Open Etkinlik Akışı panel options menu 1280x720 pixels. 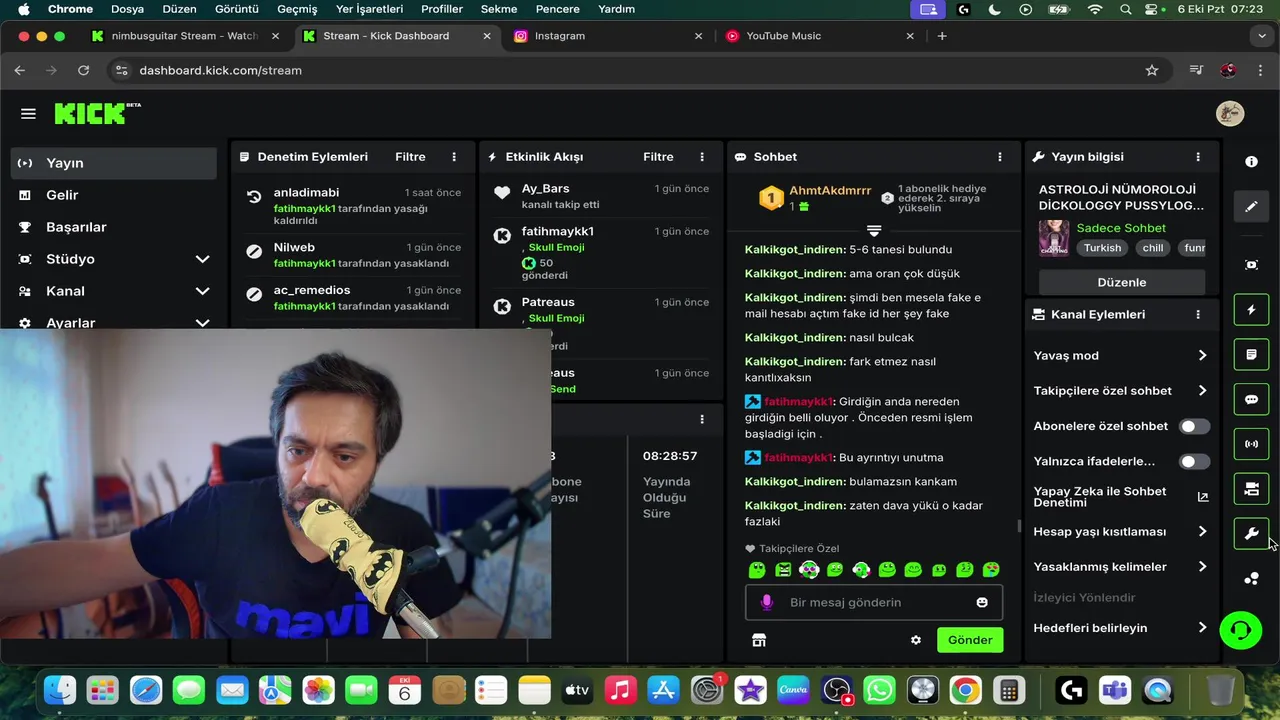tap(702, 157)
